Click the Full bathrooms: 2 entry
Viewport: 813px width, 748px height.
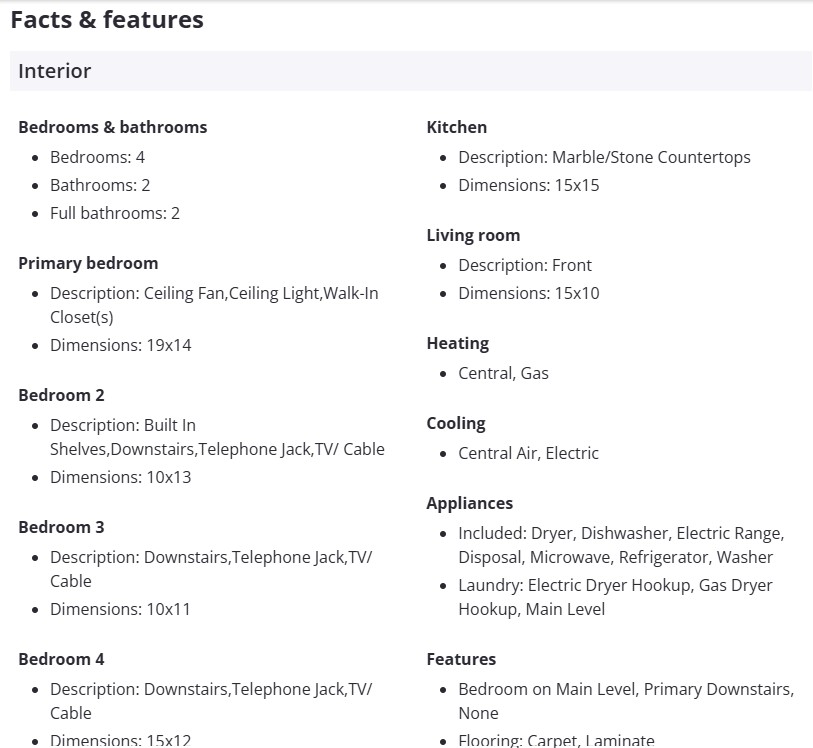click(x=115, y=213)
